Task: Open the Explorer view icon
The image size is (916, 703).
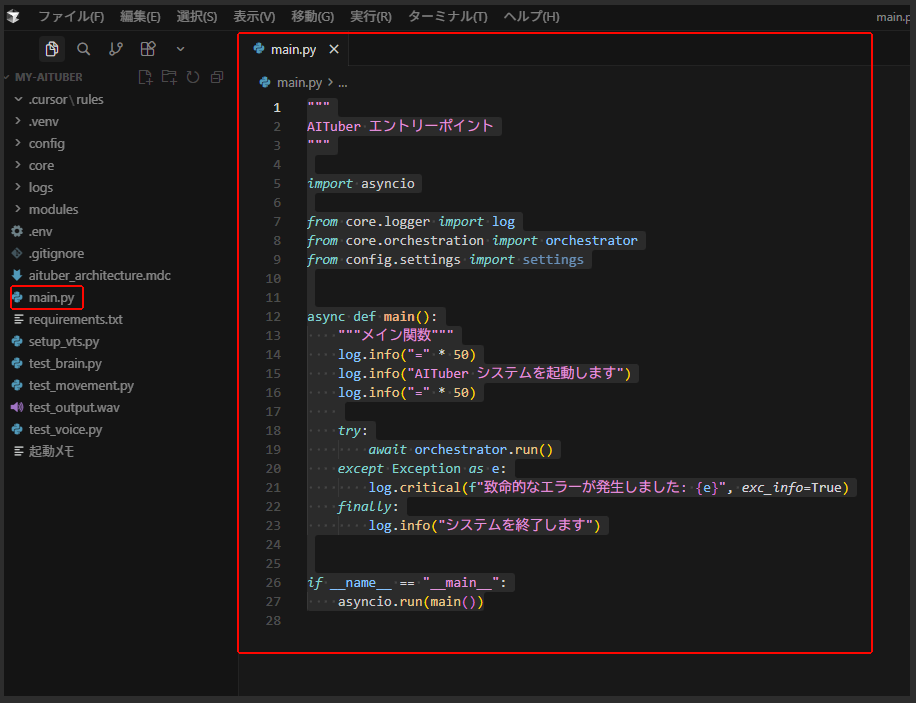Action: tap(52, 48)
